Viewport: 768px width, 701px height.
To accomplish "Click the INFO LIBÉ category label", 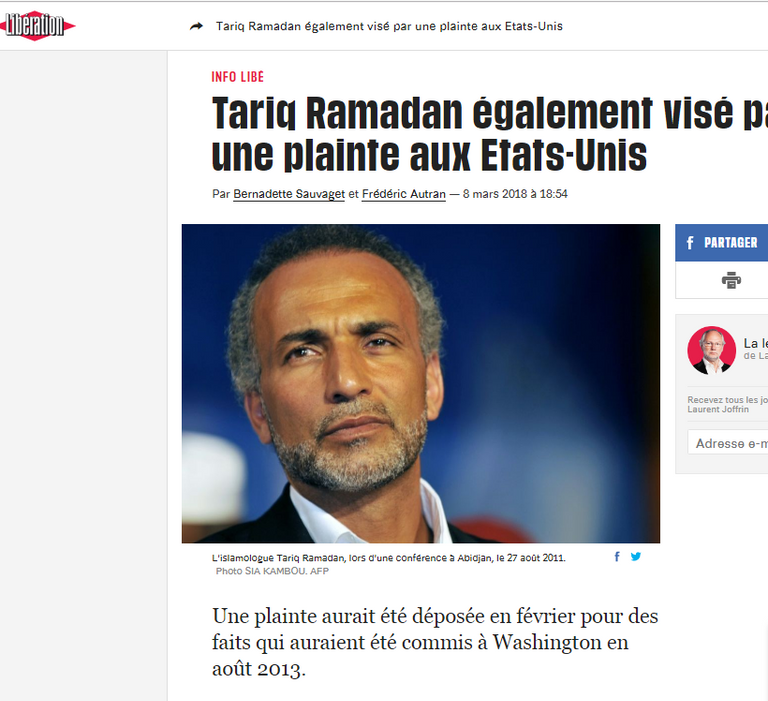I will 238,77.
